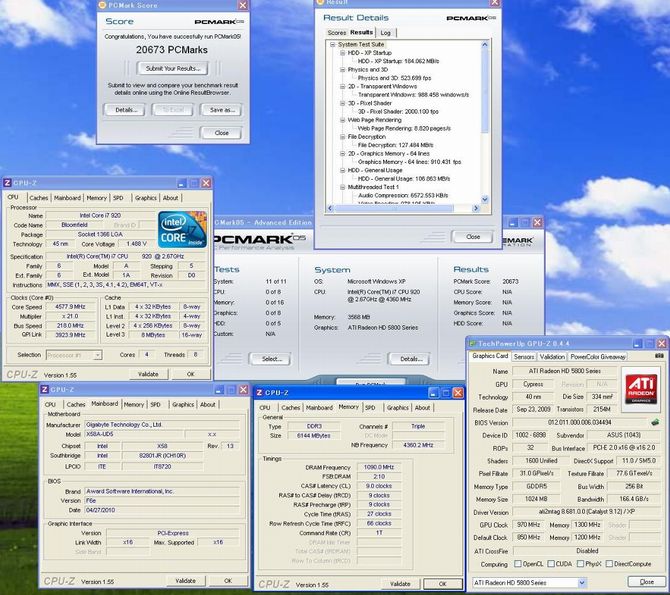Click the GPU Clock value 970 MHz
This screenshot has height=595, width=670.
tap(528, 524)
